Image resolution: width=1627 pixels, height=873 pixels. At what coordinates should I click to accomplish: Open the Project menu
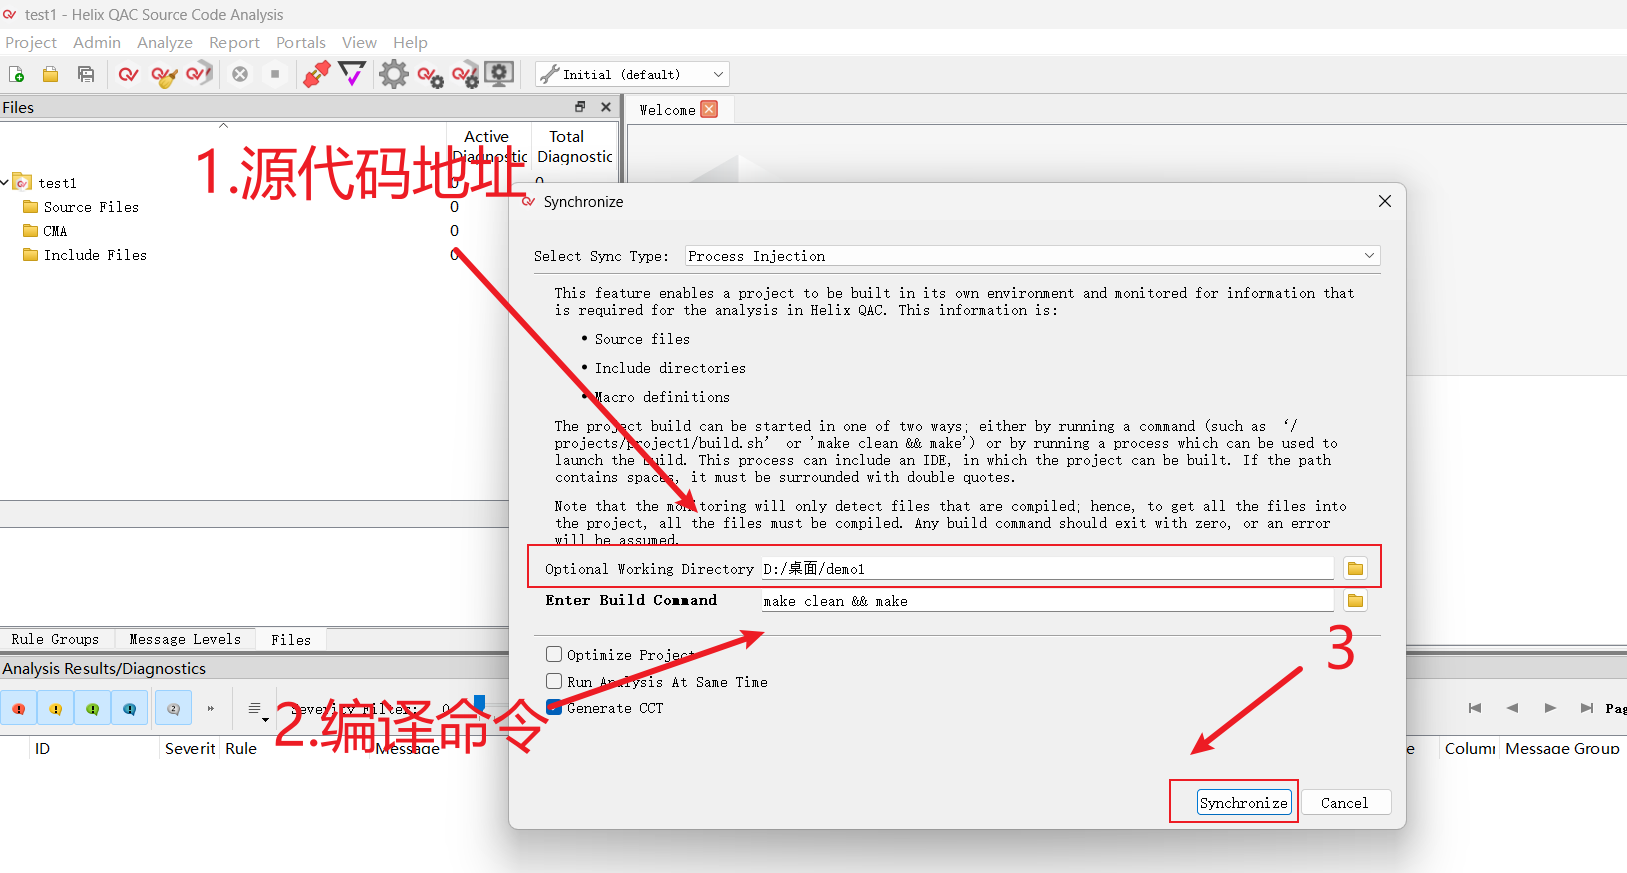tap(31, 42)
